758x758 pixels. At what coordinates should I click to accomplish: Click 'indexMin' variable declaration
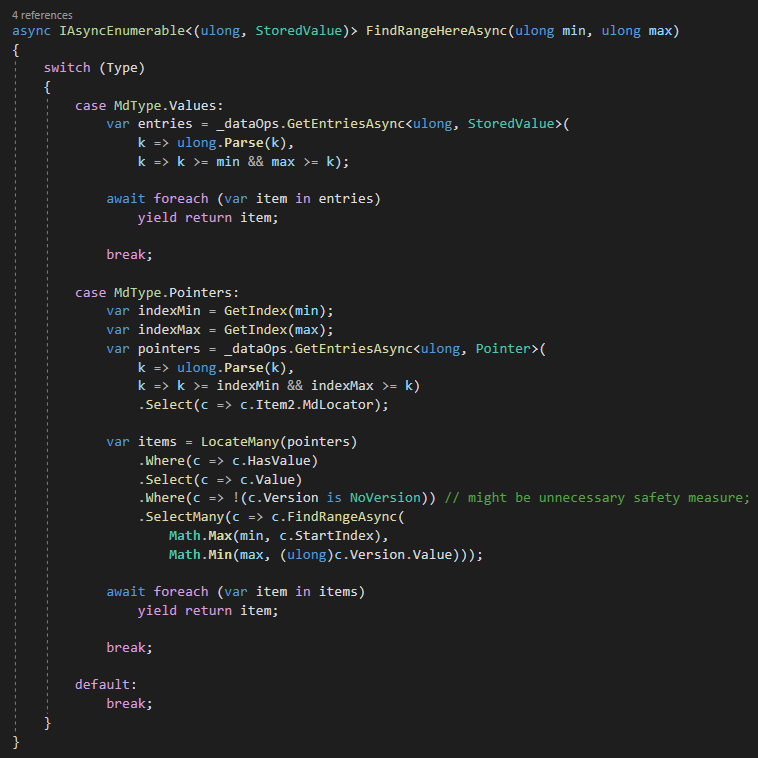coord(169,311)
